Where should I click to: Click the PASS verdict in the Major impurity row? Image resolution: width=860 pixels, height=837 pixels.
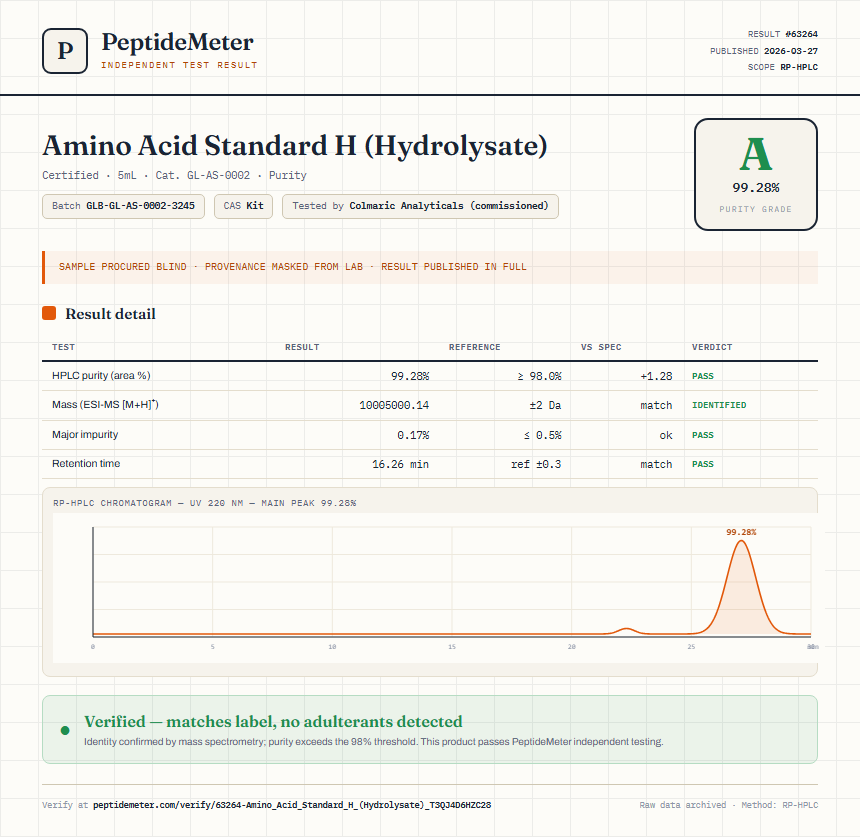[703, 435]
